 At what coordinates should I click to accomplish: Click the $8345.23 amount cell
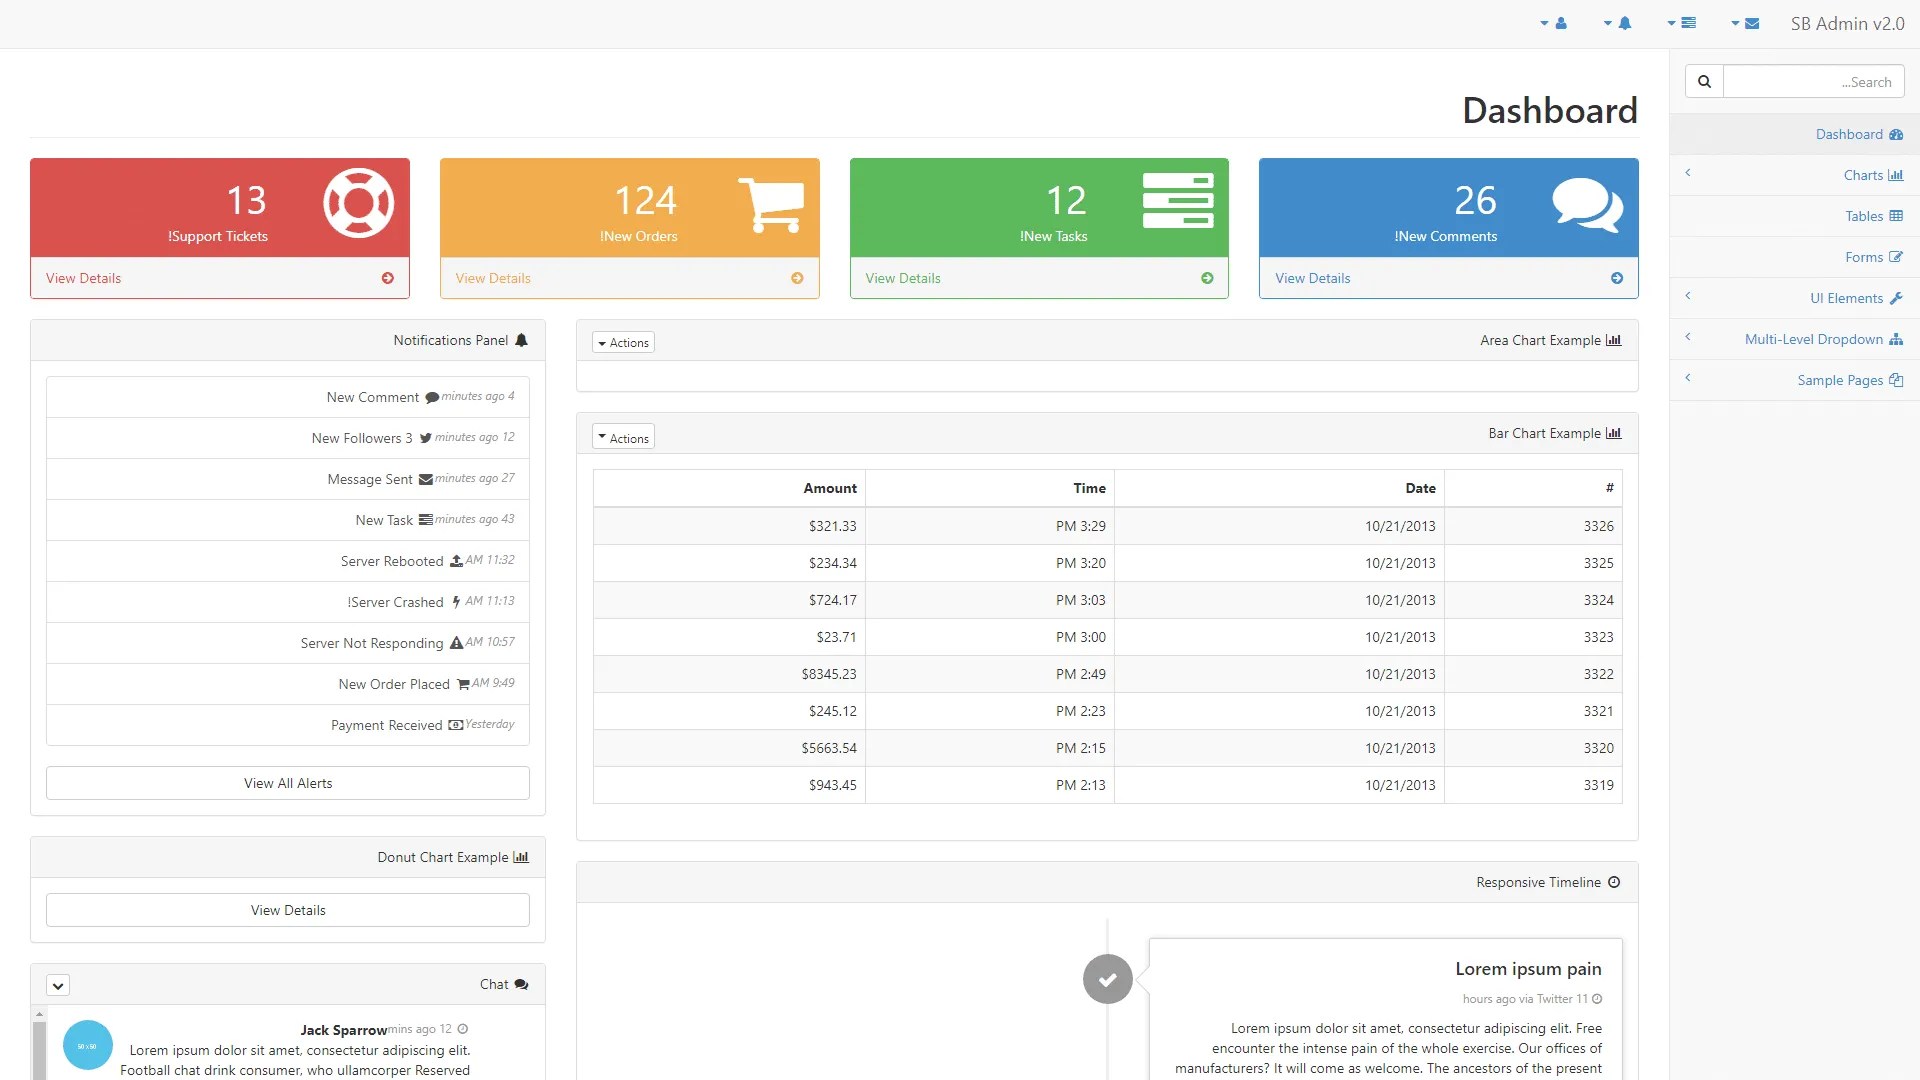pos(729,674)
